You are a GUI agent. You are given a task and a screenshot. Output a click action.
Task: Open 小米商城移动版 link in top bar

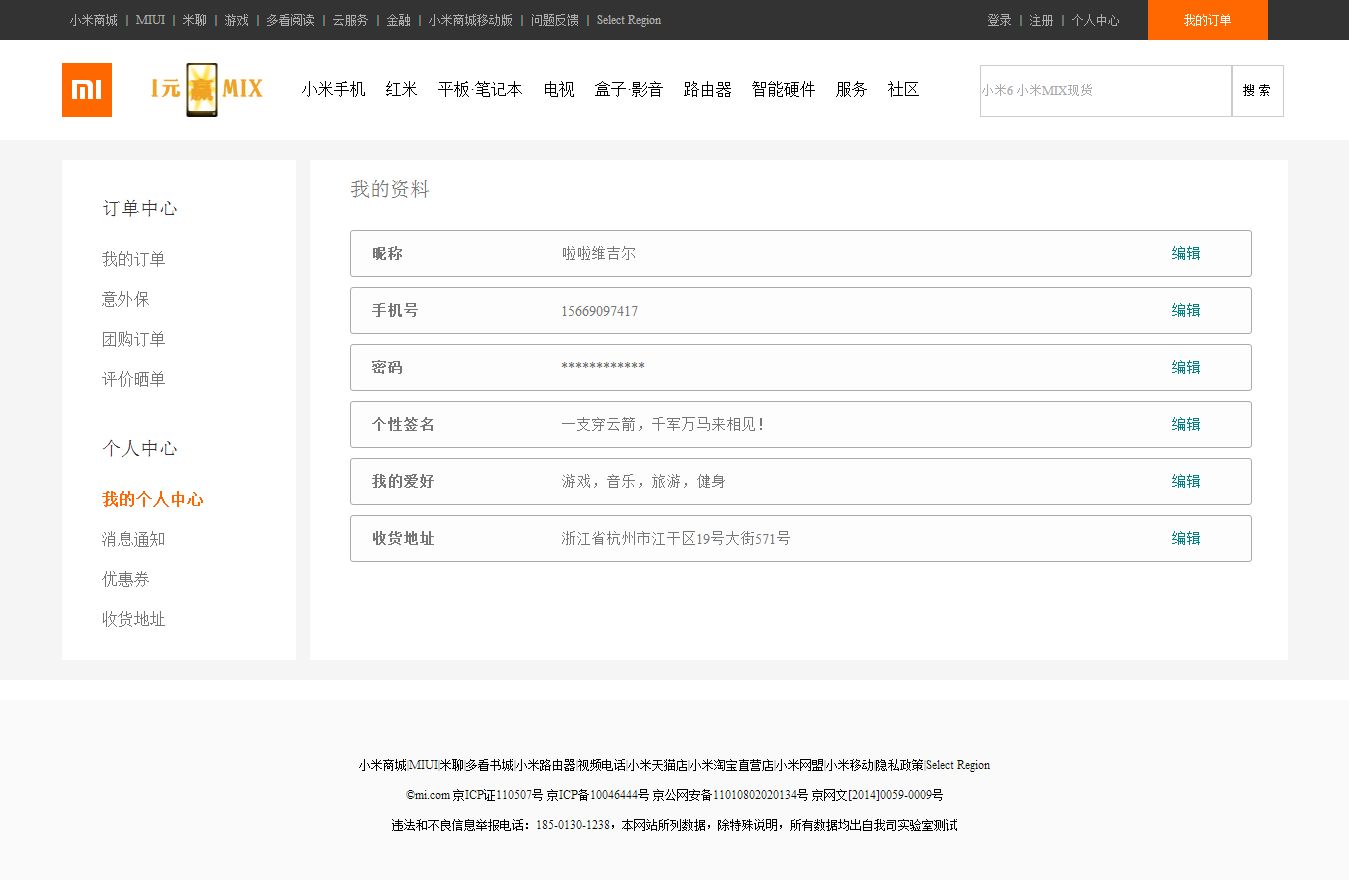click(471, 20)
